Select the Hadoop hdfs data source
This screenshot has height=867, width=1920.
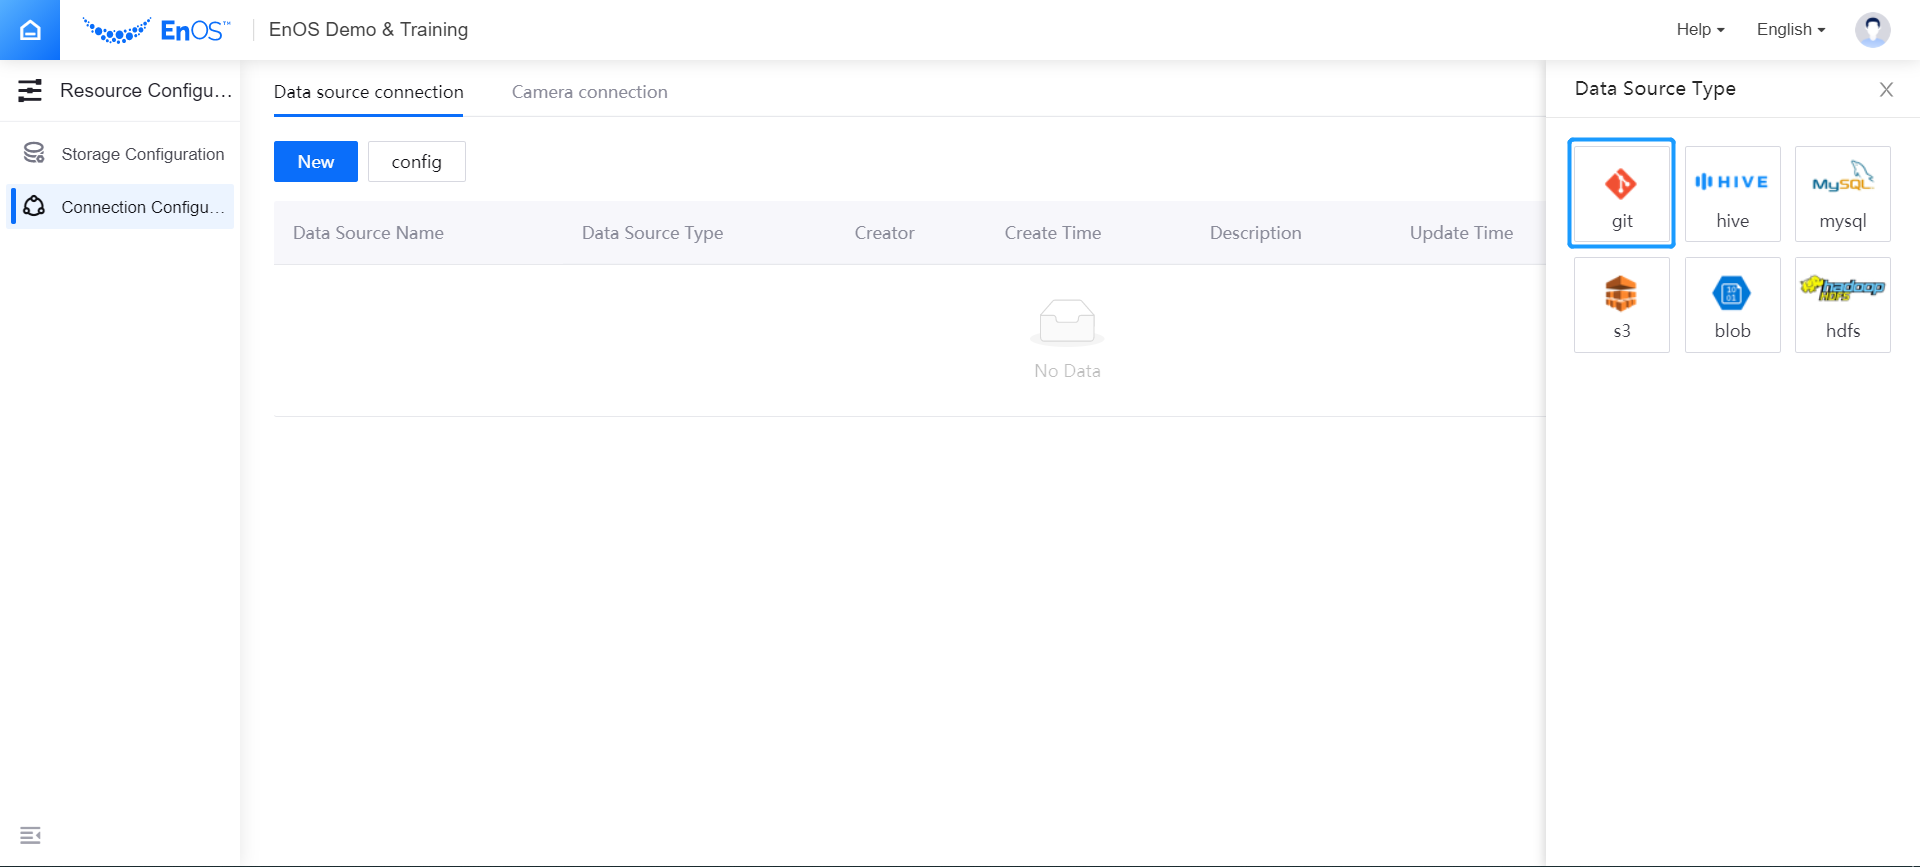1842,305
